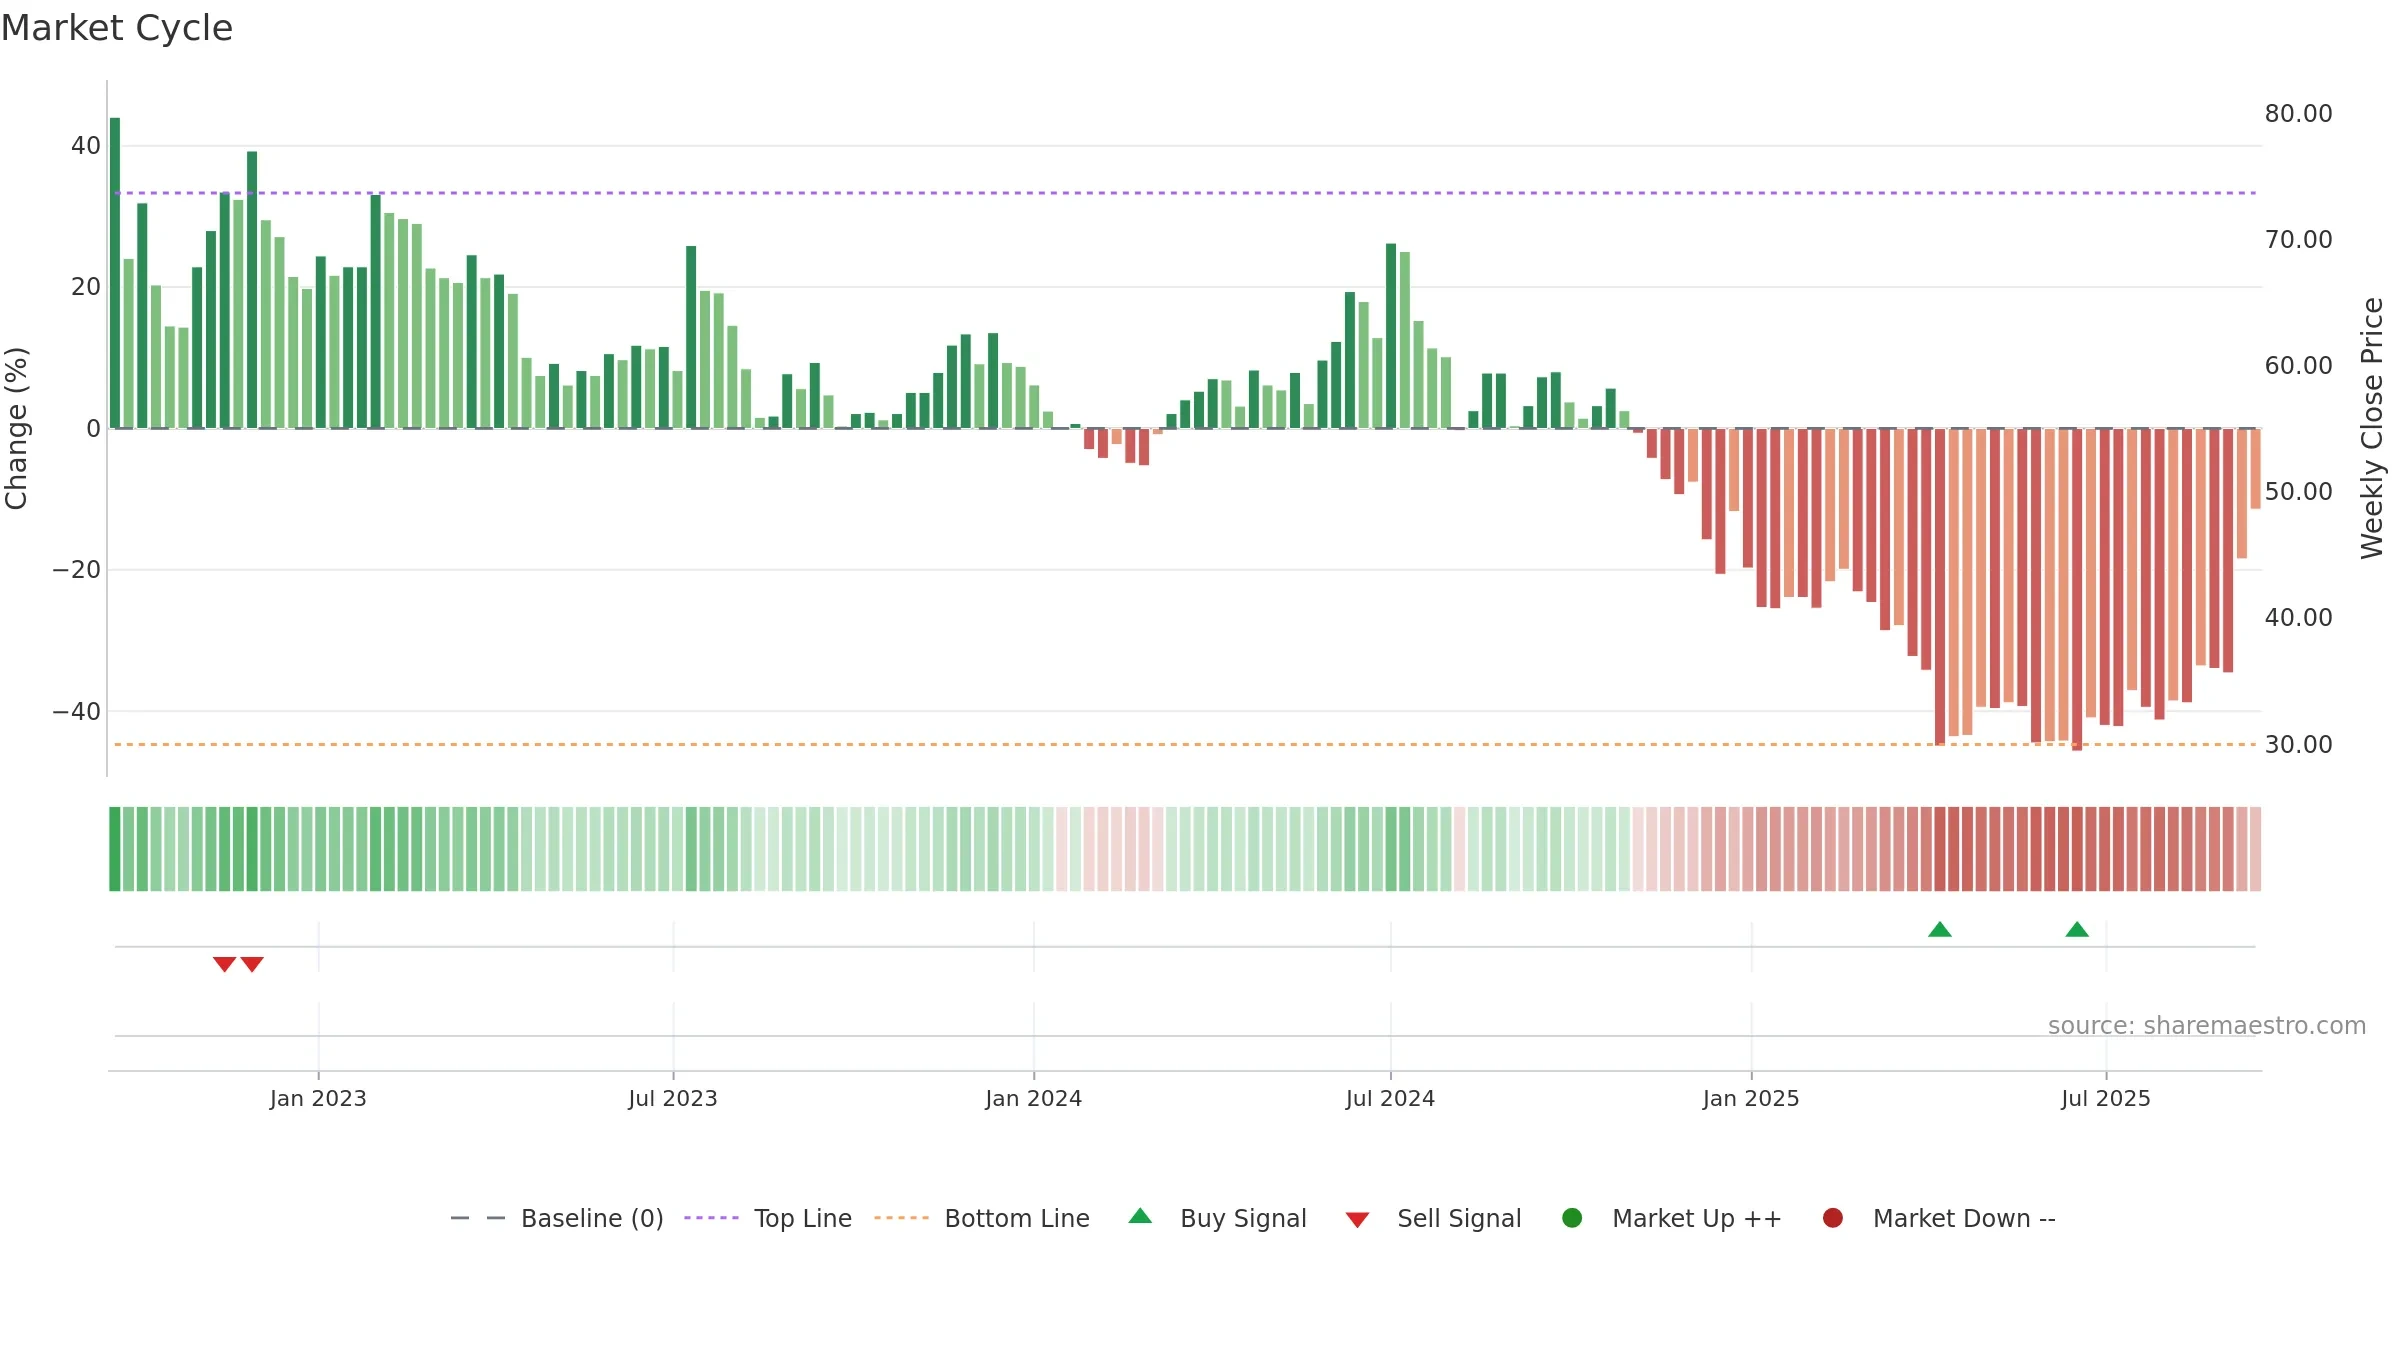The height and width of the screenshot is (1350, 2400).
Task: Click the lowest red bar before Jul 2025
Action: tap(2077, 590)
